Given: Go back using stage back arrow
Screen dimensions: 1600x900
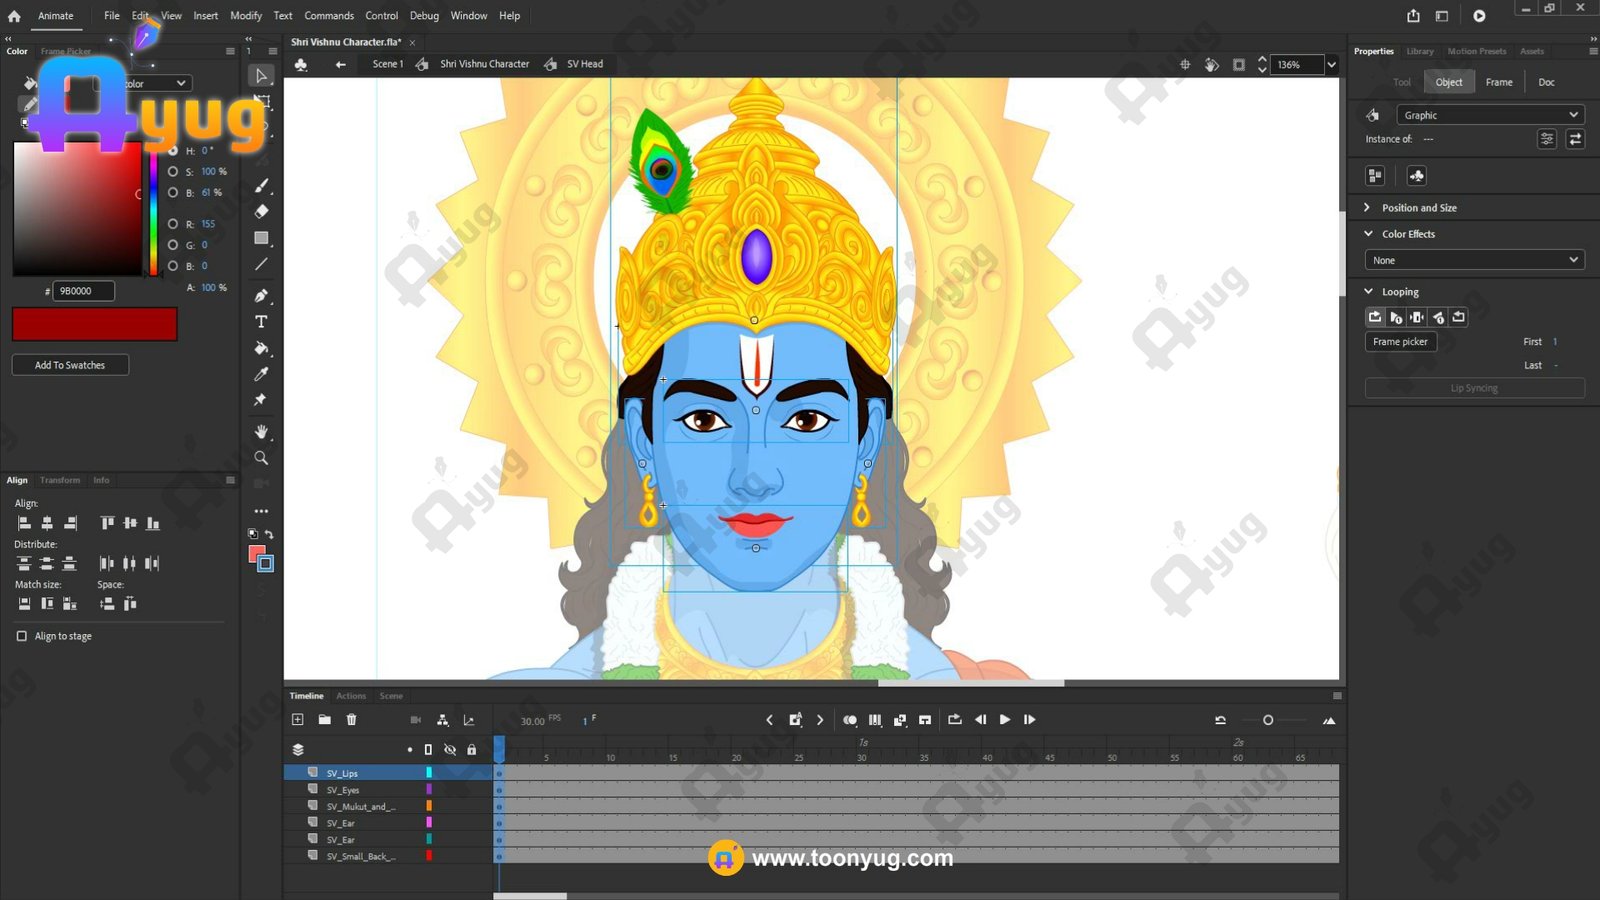Looking at the screenshot, I should [340, 64].
